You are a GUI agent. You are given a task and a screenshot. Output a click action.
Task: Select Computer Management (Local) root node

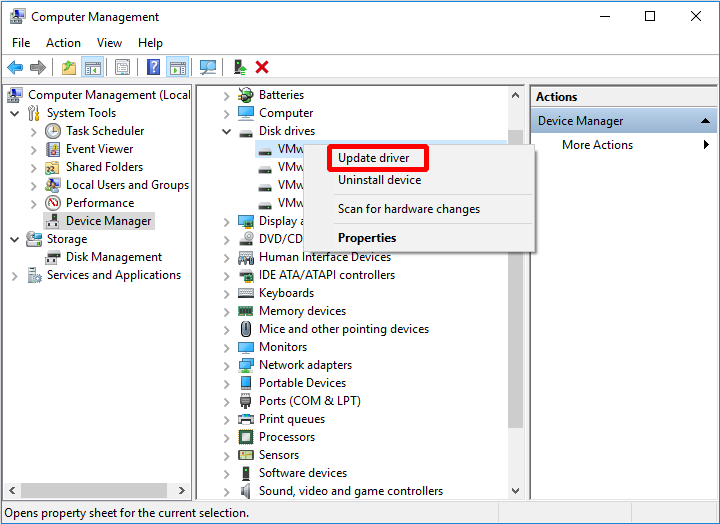tap(109, 95)
